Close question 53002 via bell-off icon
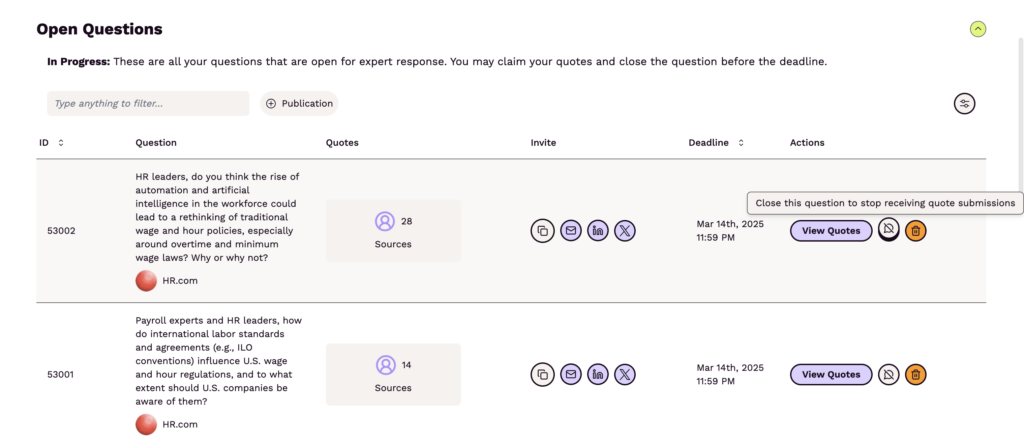Screen dimensions: 1024x440 click(888, 229)
